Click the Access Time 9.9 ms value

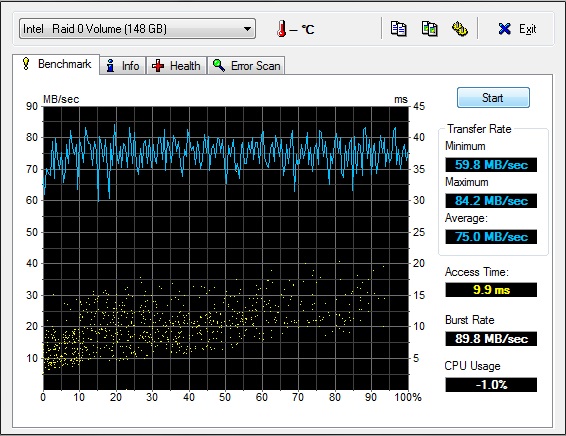click(x=491, y=290)
